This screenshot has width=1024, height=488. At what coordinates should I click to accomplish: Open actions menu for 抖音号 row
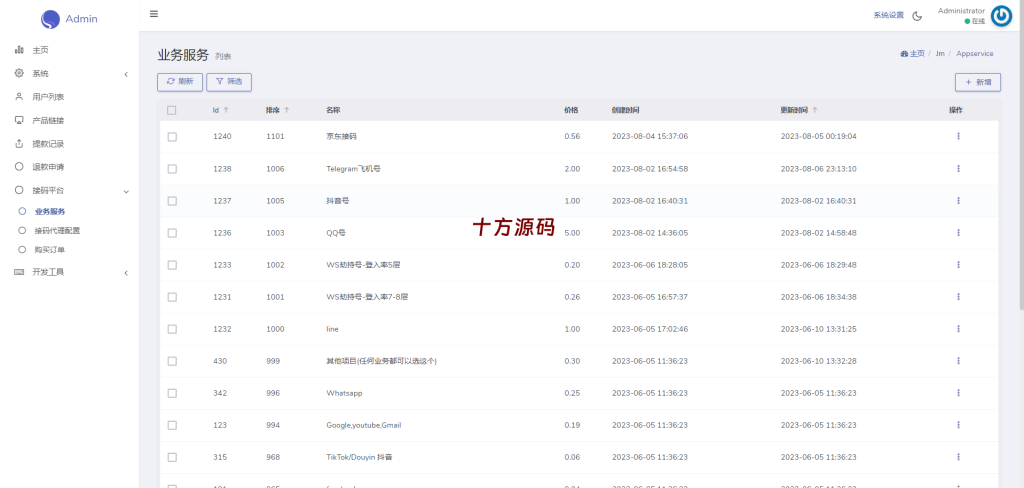(958, 201)
